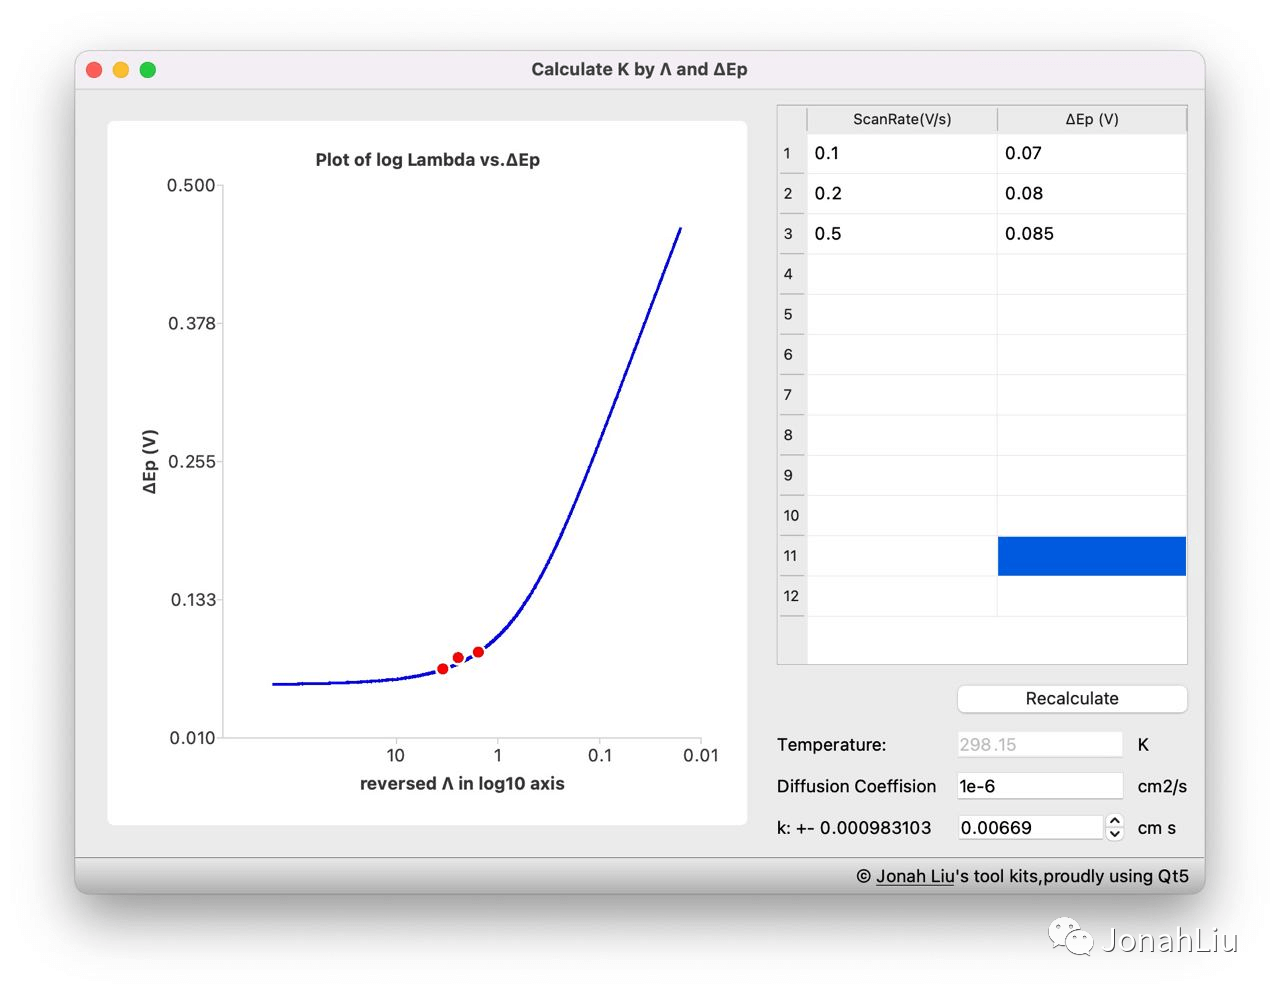Select the ΔEp cell containing 0.085
The height and width of the screenshot is (993, 1280).
point(1091,234)
